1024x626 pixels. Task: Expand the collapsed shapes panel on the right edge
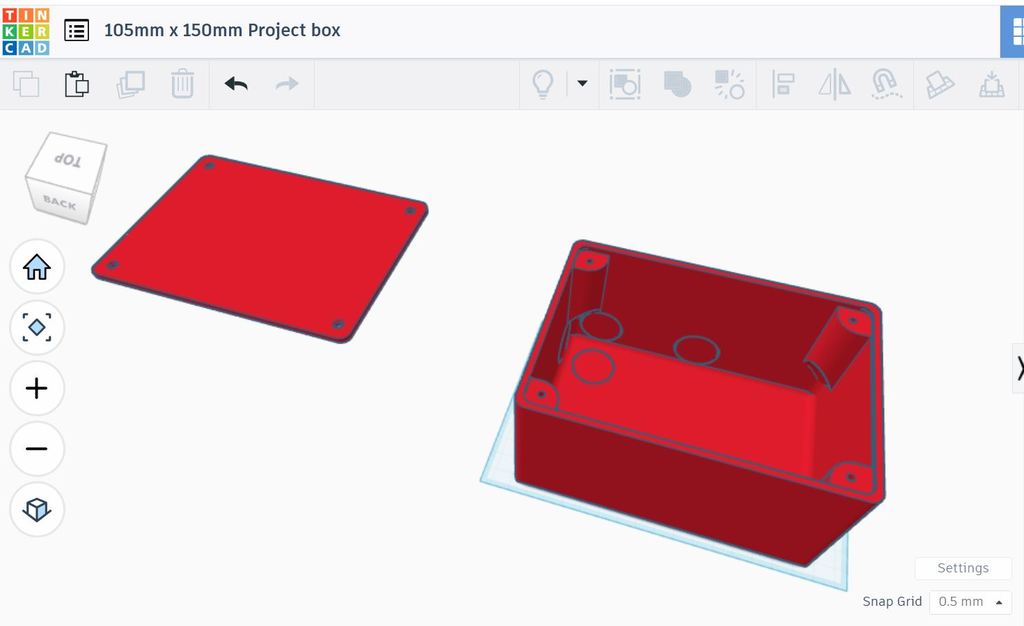[x=1018, y=368]
